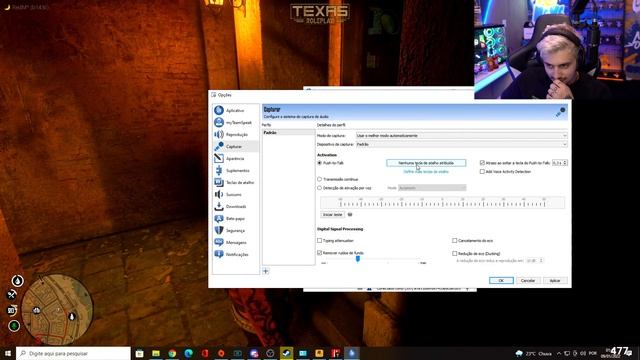Open the Reprodução playback settings
Screen dimensions: 640x360
pos(236,135)
